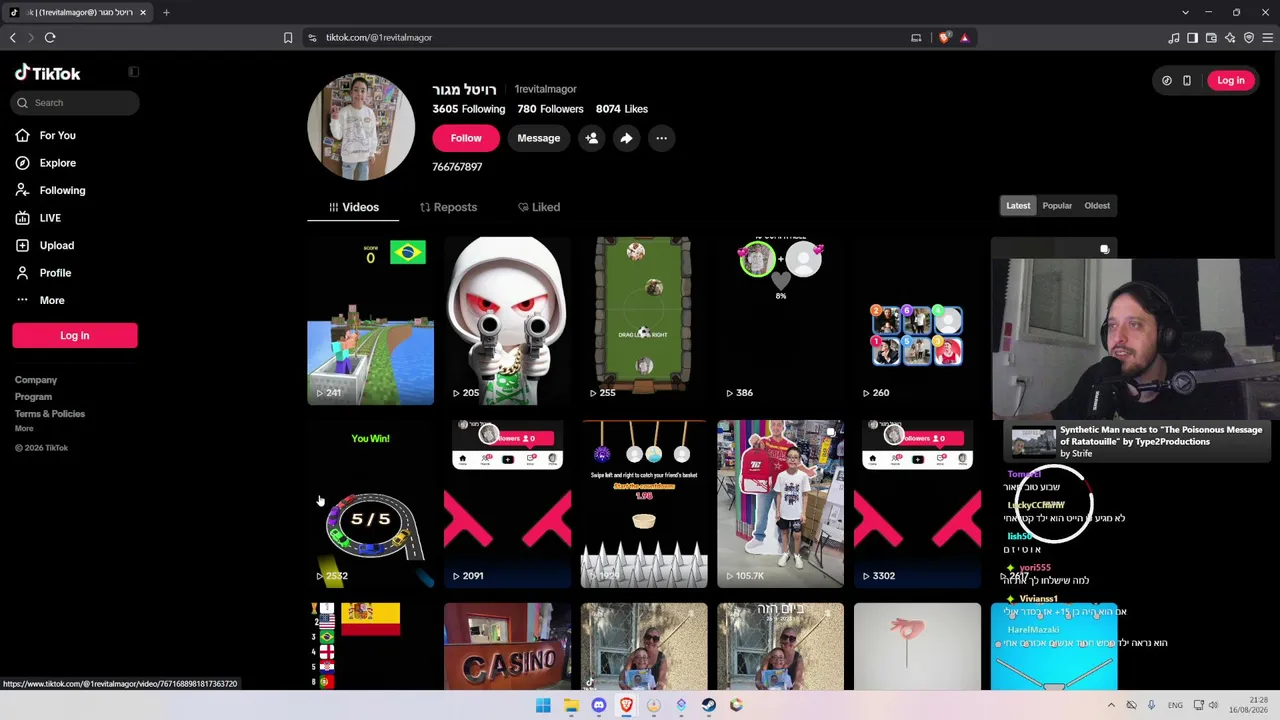Image resolution: width=1280 pixels, height=720 pixels.
Task: Send a Message to this profile
Action: click(x=539, y=138)
